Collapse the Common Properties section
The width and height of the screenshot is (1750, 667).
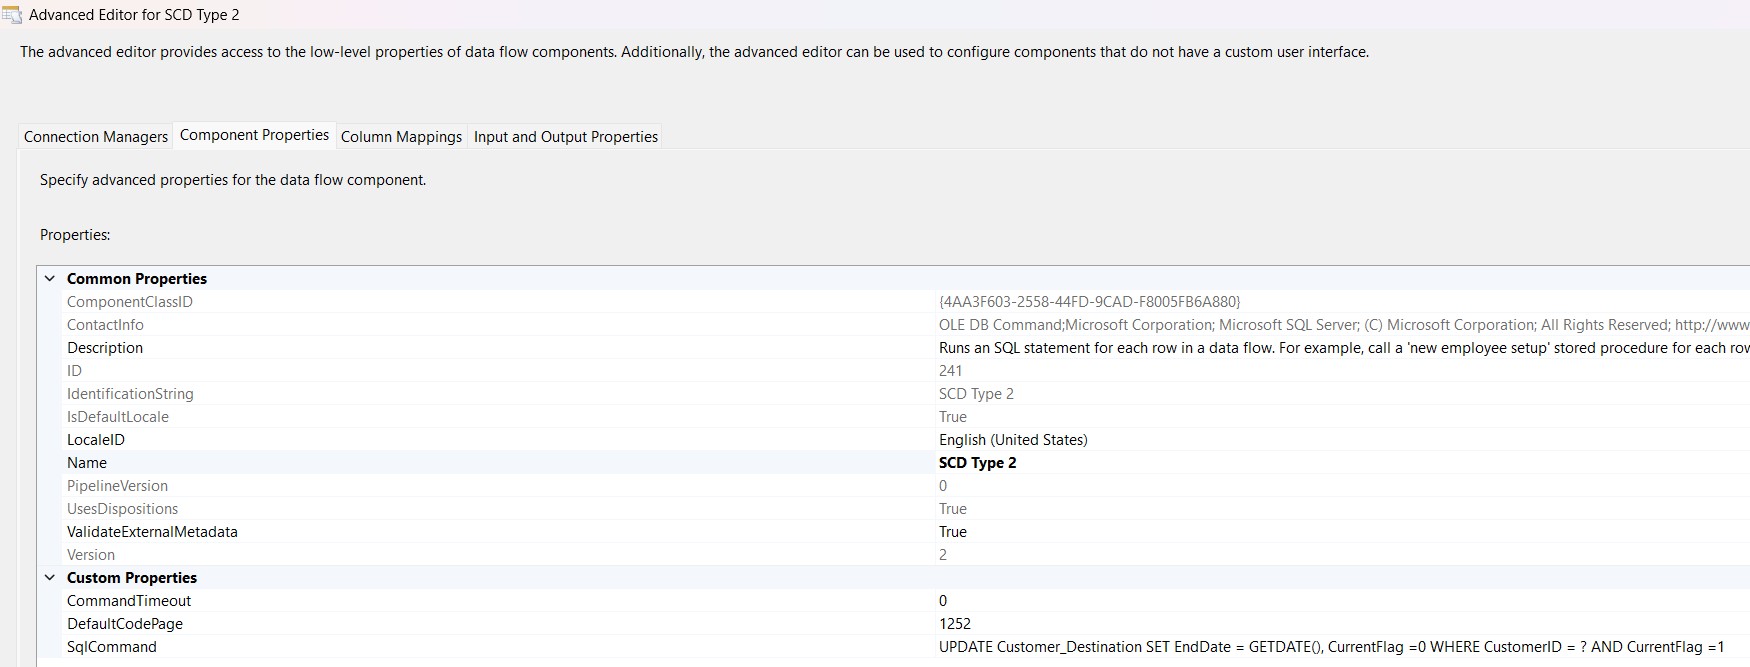point(49,278)
